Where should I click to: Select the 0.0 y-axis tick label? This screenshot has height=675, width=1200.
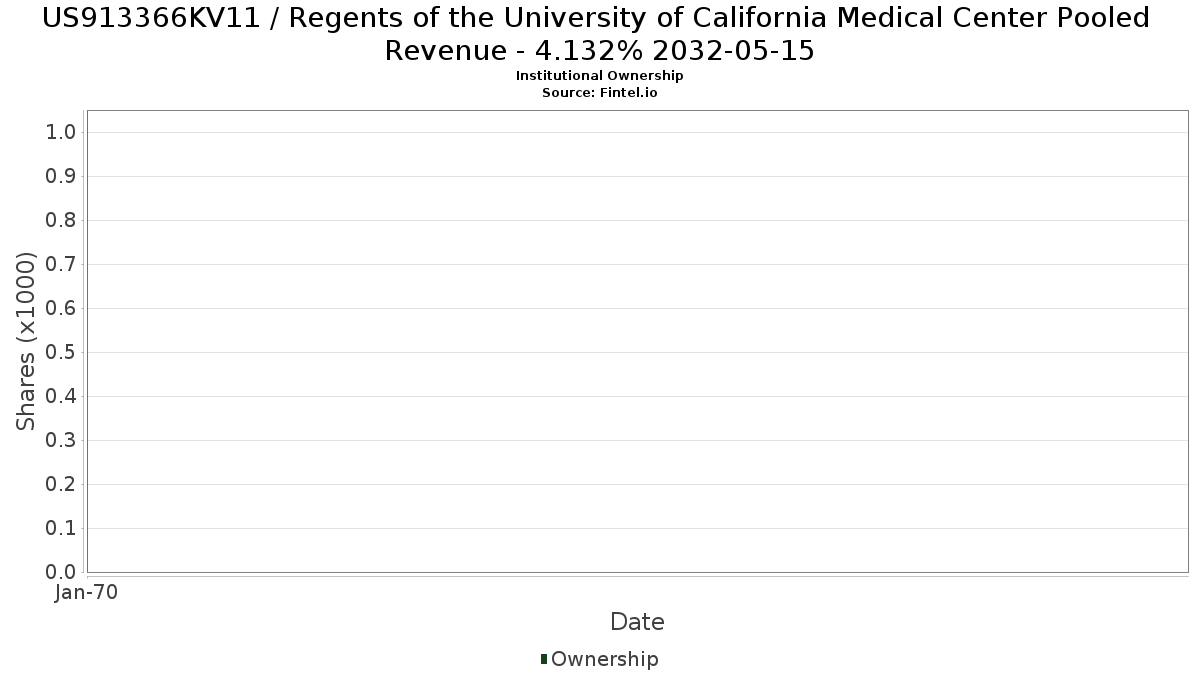61,573
